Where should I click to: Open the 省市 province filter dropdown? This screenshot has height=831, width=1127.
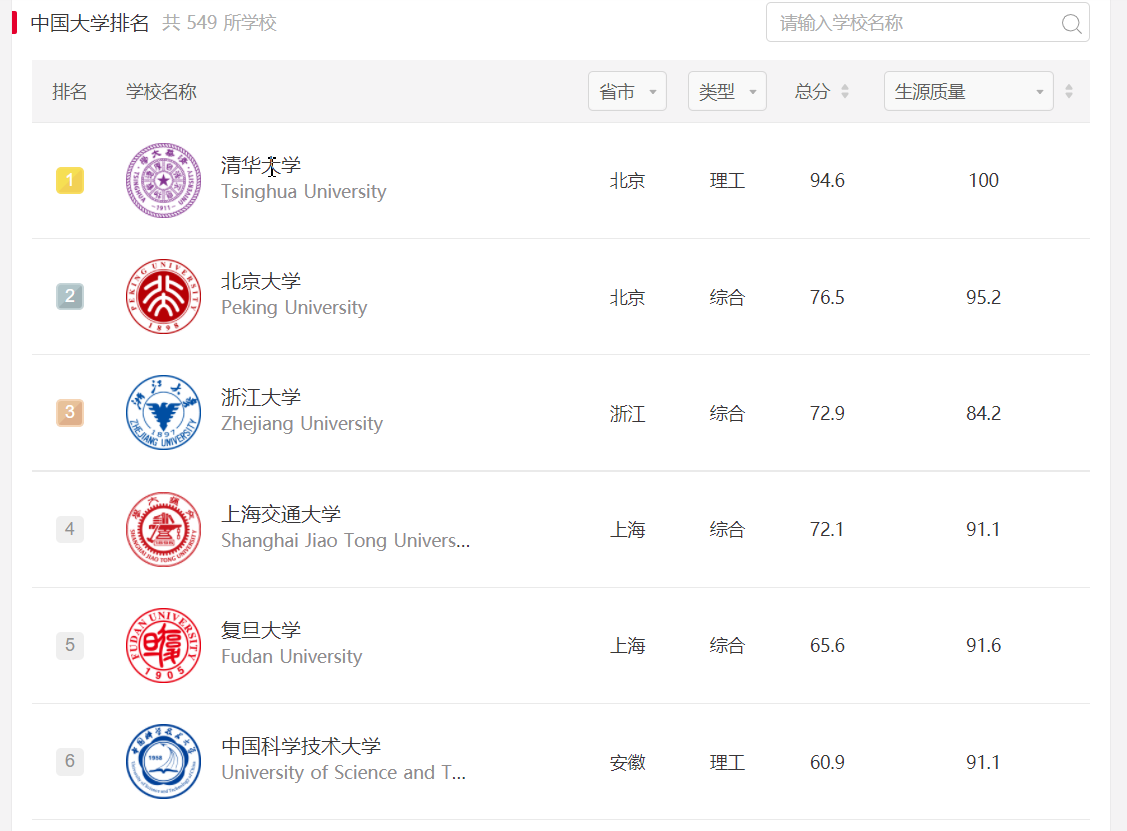coord(627,92)
